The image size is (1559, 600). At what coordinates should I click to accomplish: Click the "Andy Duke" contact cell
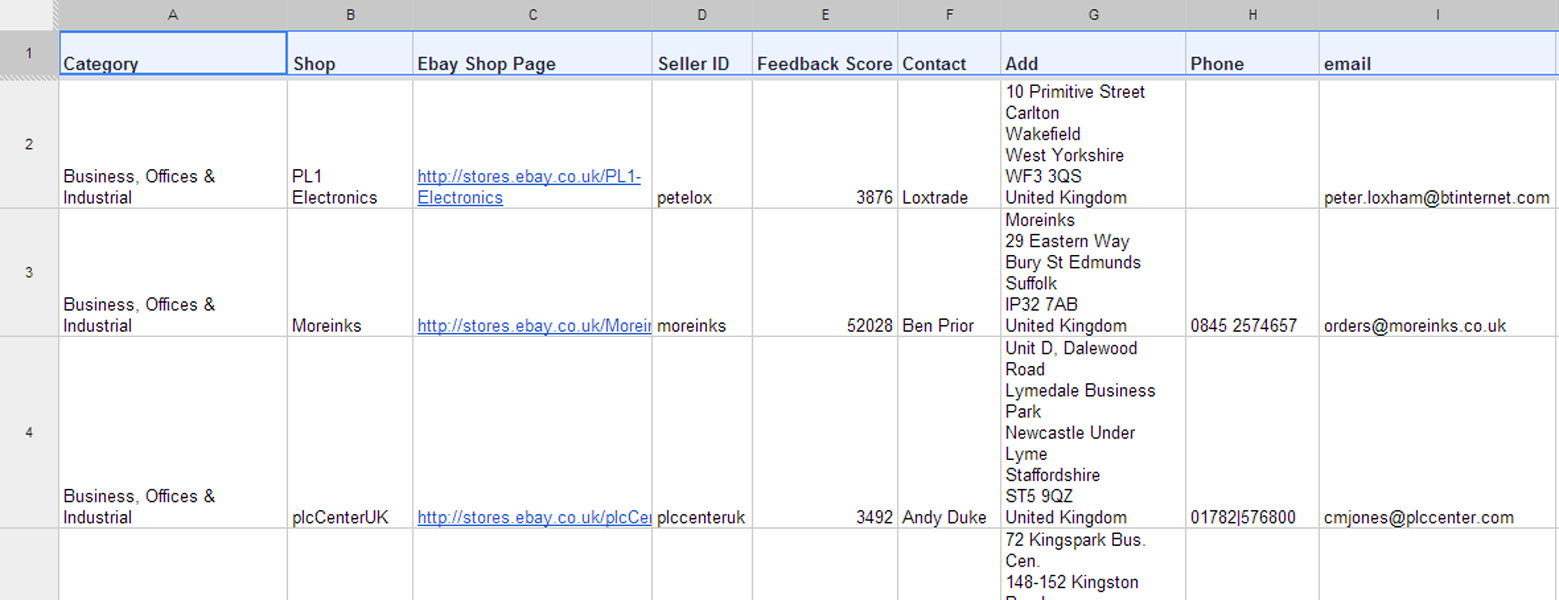[944, 518]
